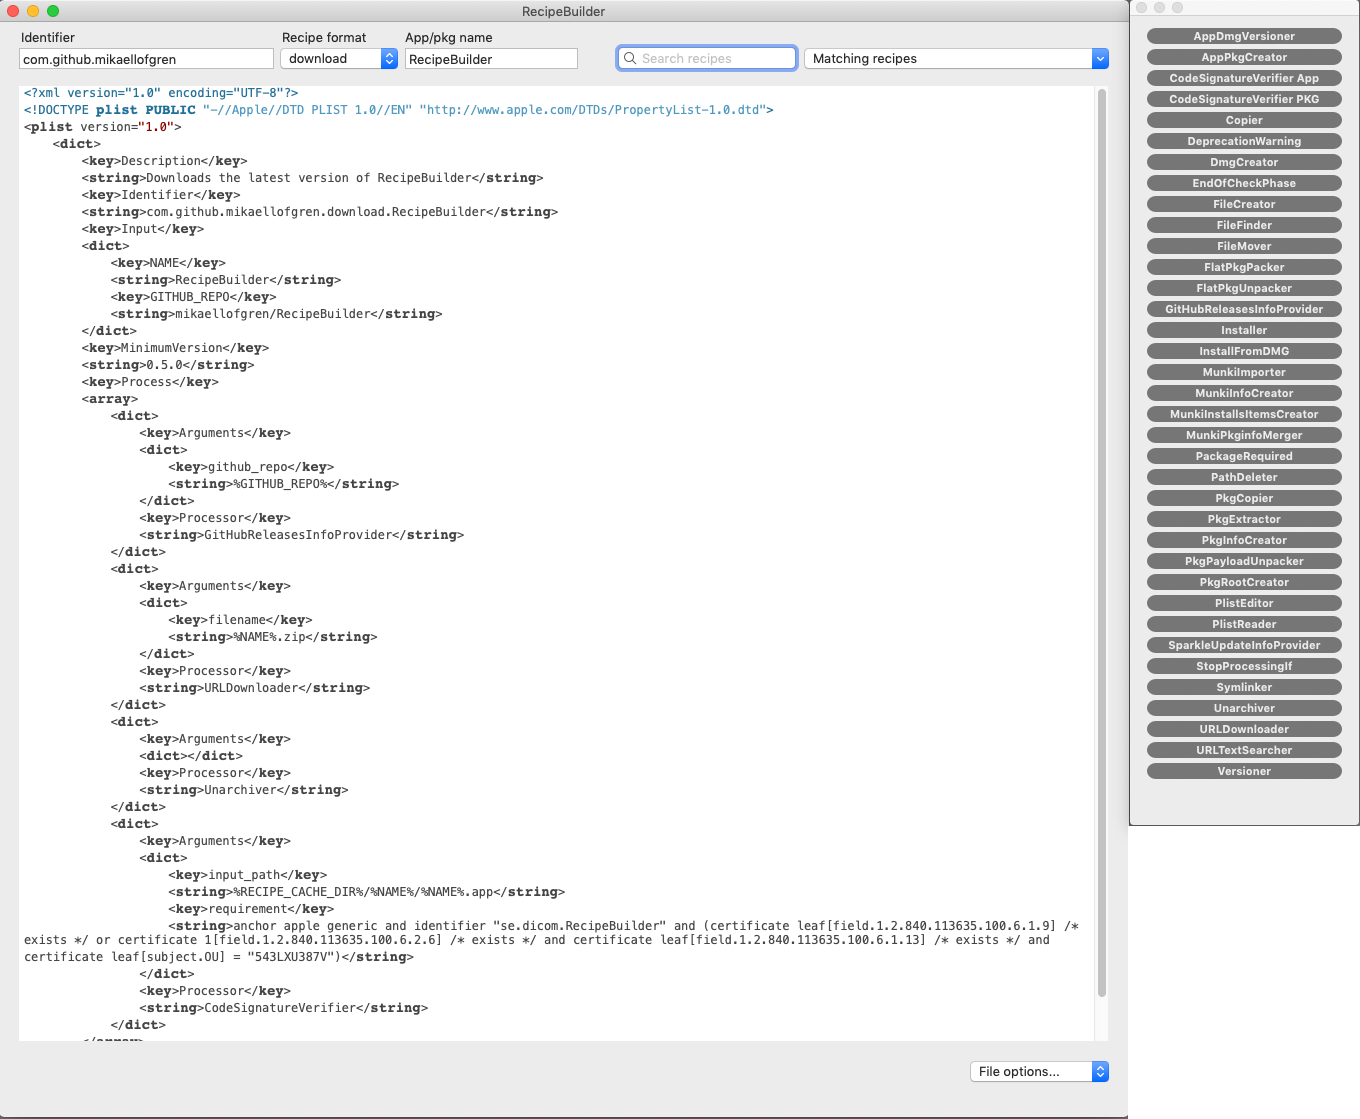
Task: Click the PathDeleter processor button
Action: point(1244,477)
